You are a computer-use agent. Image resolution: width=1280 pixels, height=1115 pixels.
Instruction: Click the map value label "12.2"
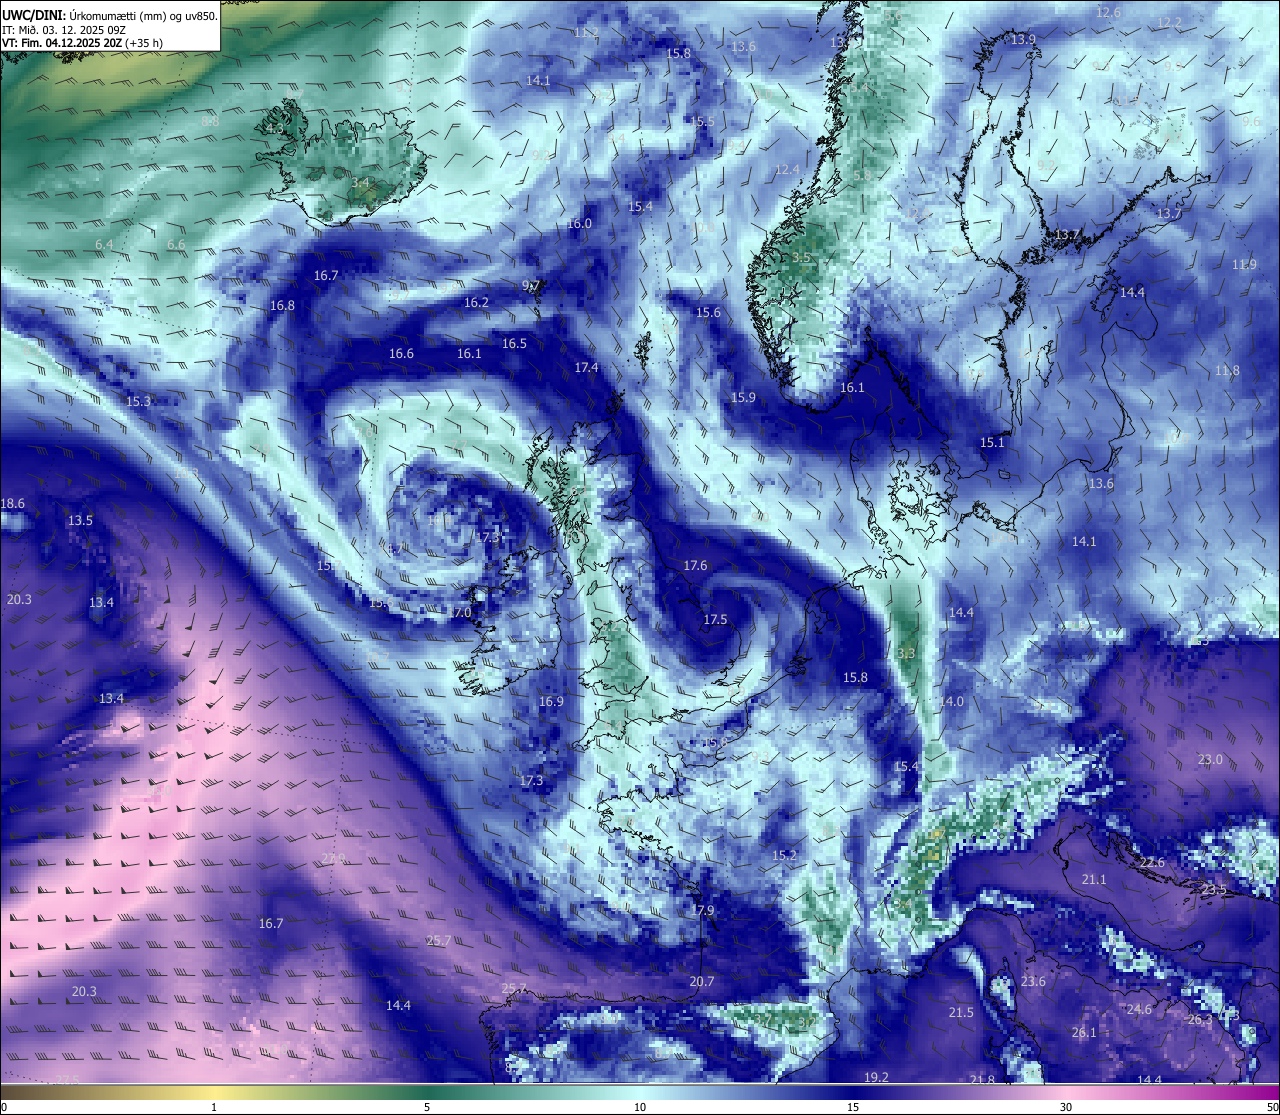[1169, 23]
